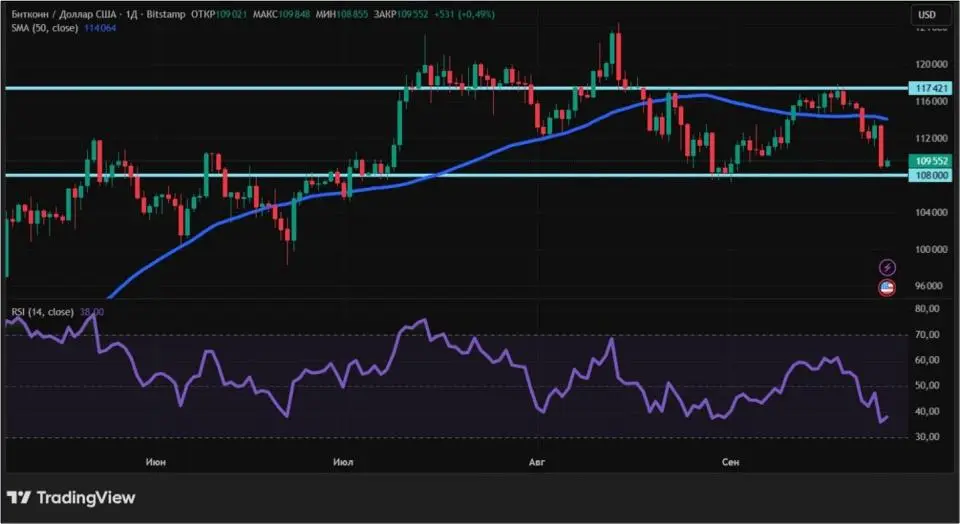Click the 120000 price axis label
The image size is (960, 524).
pyautogui.click(x=931, y=64)
